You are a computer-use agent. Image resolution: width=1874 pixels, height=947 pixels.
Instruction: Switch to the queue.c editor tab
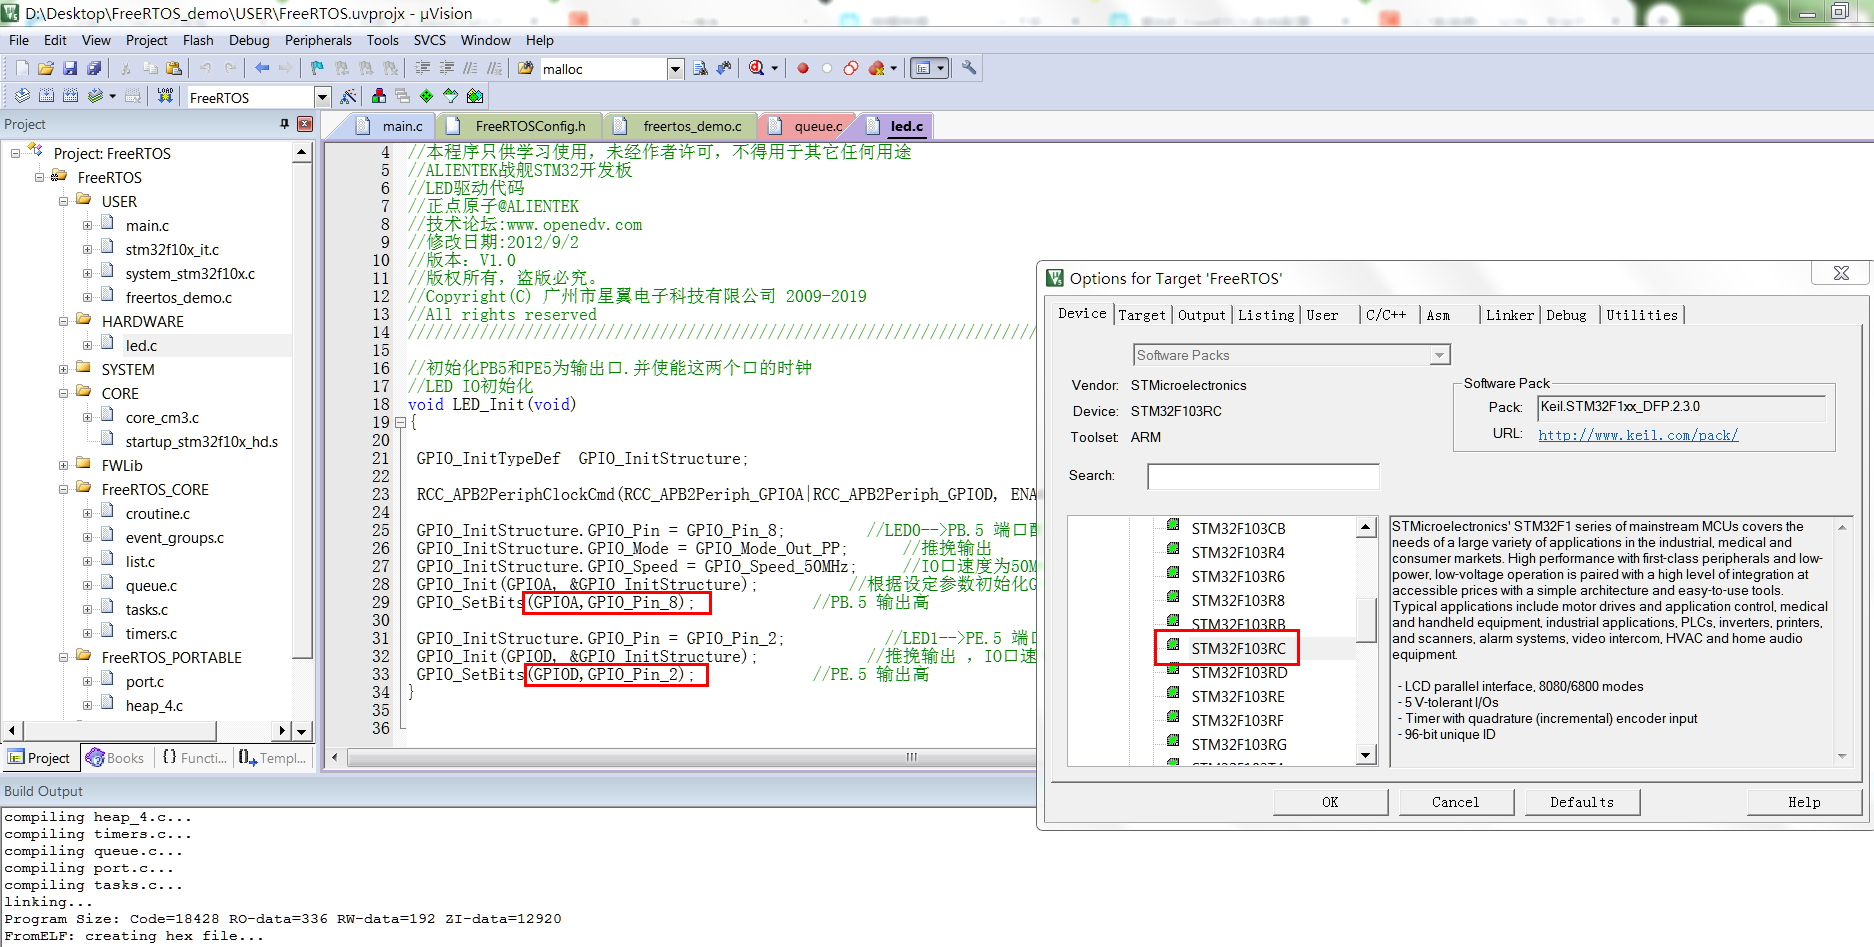click(808, 126)
